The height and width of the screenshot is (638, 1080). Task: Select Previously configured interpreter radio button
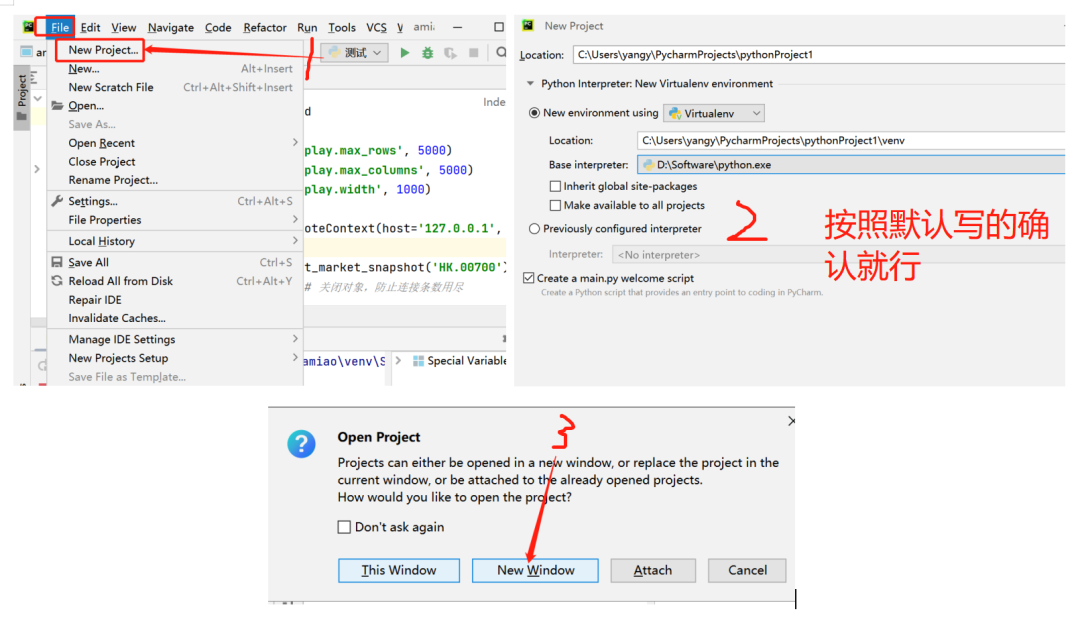click(x=534, y=229)
